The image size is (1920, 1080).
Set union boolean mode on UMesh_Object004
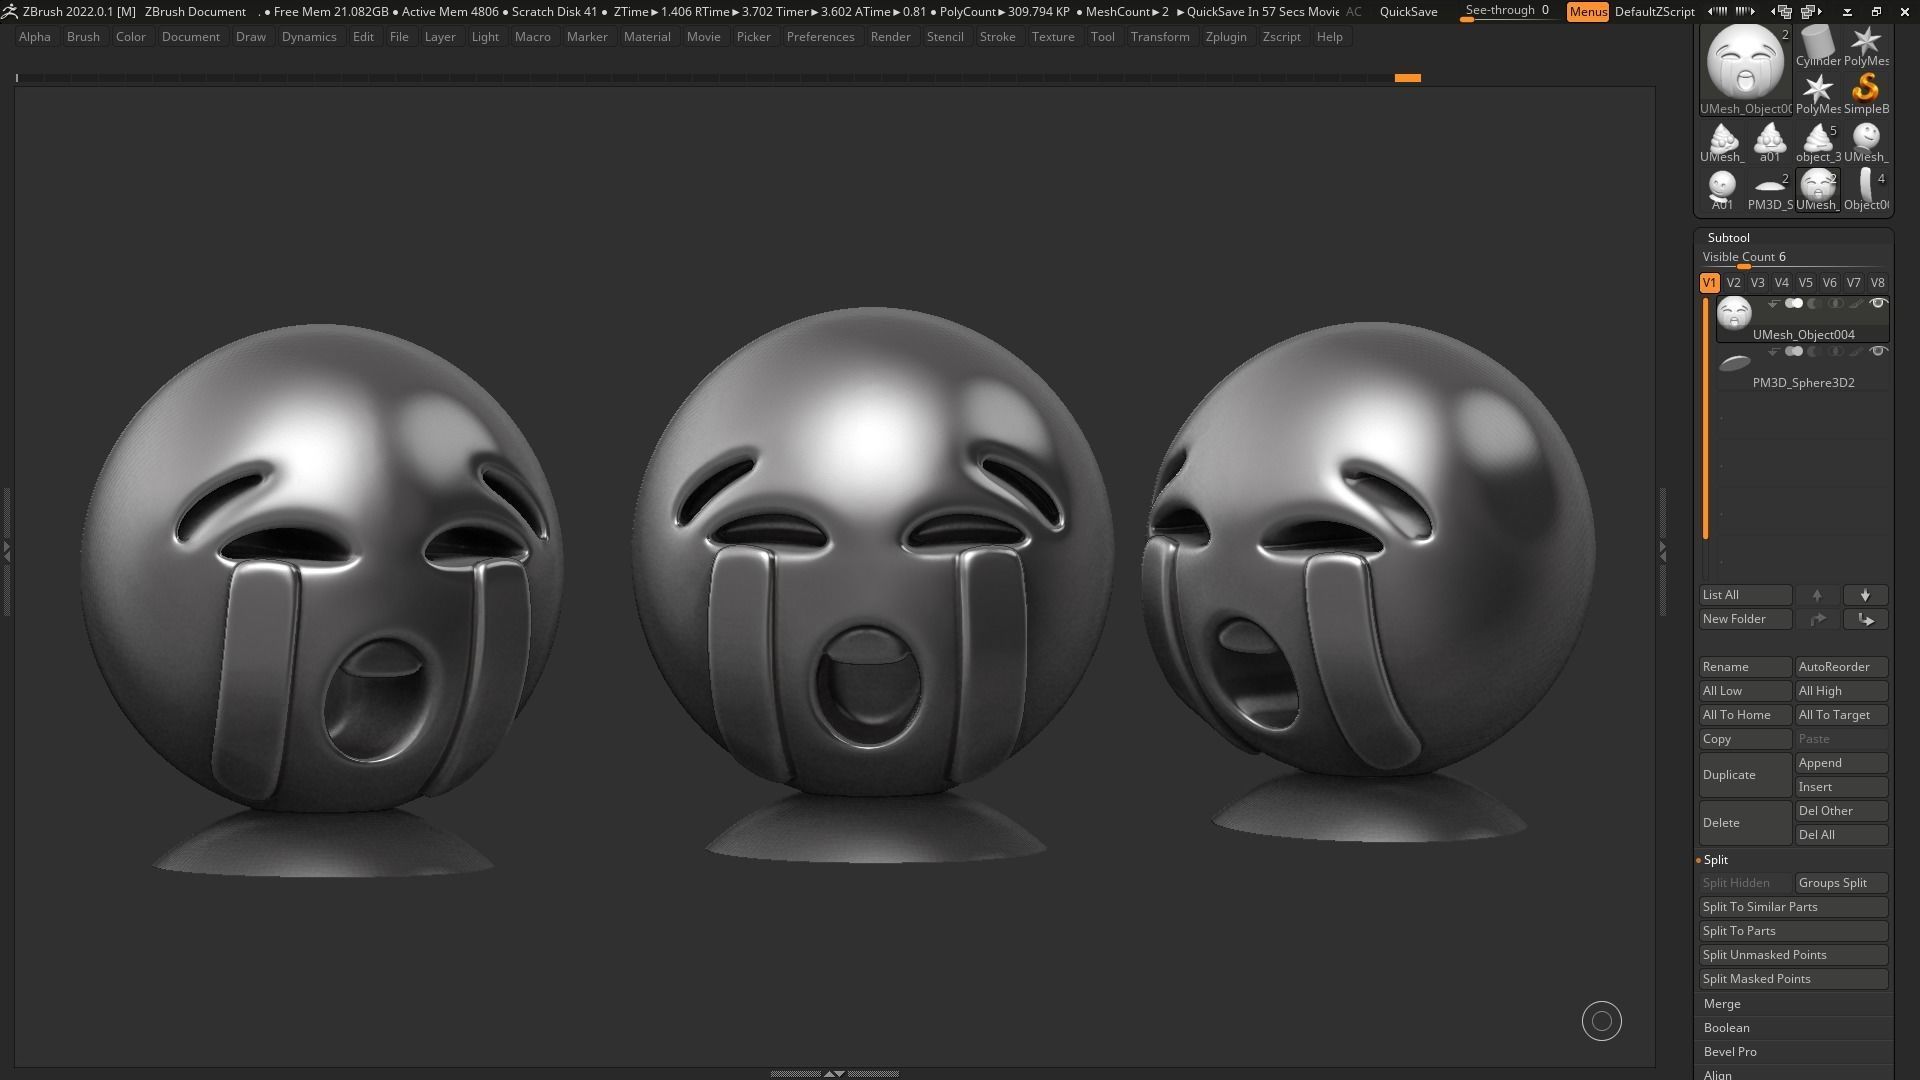(x=1794, y=303)
